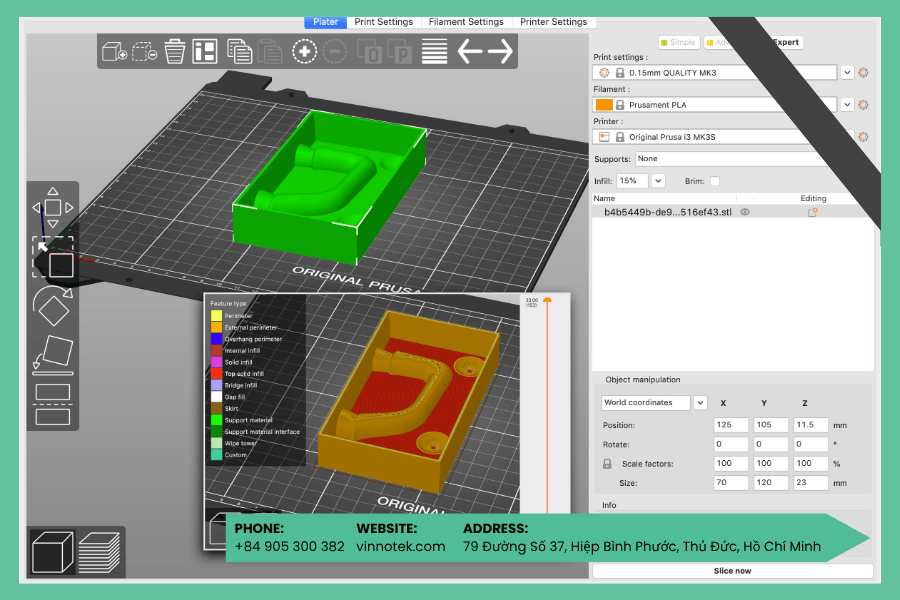Click the orange layer slider handle in preview
The height and width of the screenshot is (600, 900).
(x=547, y=300)
